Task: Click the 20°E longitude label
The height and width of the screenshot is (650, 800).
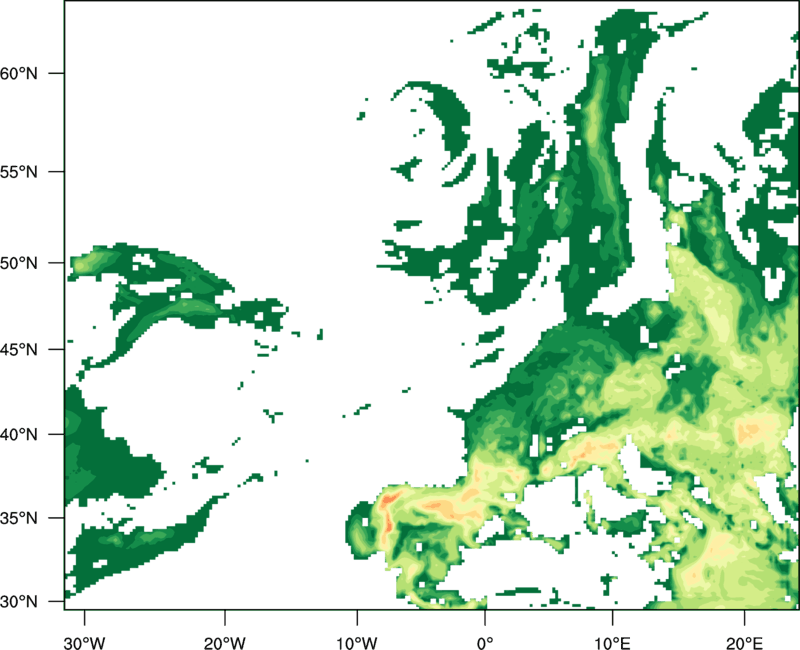Action: [x=744, y=643]
